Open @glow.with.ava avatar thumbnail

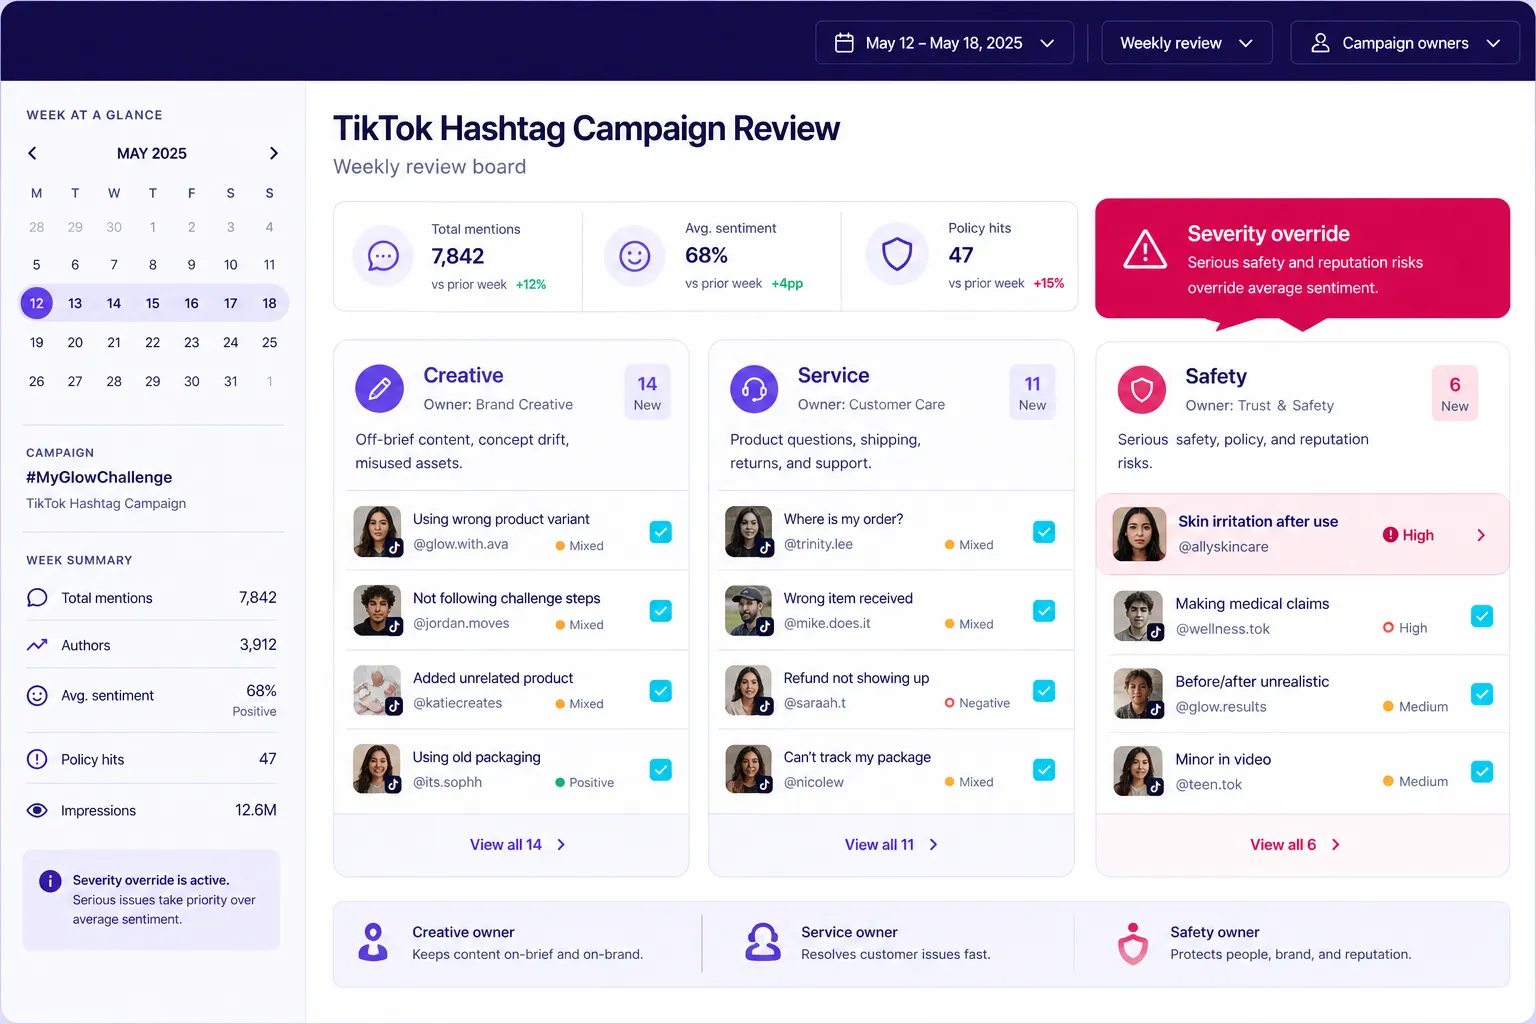point(378,531)
